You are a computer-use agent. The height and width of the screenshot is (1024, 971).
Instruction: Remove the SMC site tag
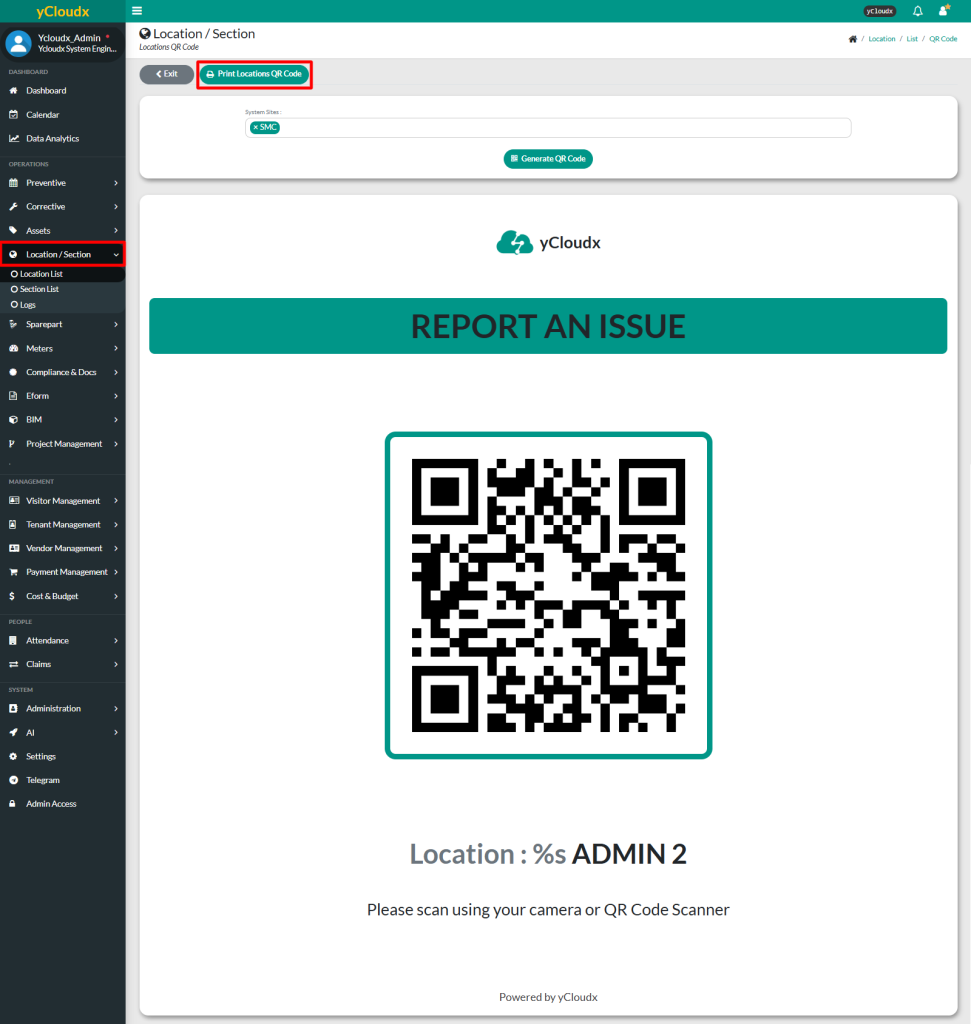255,127
